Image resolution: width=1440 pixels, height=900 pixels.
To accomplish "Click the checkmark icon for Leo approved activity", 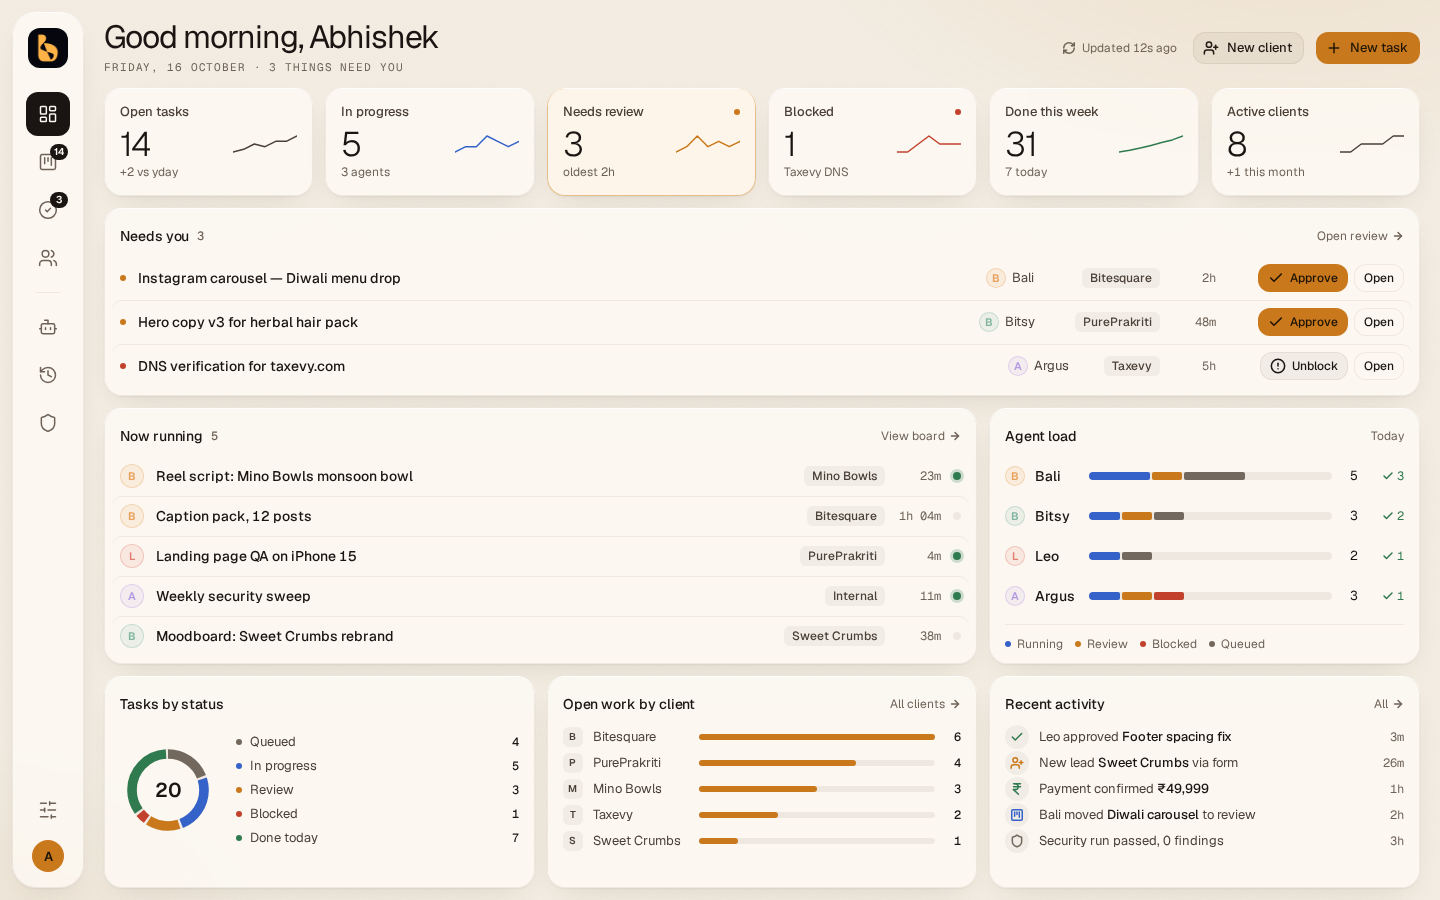I will (x=1017, y=737).
